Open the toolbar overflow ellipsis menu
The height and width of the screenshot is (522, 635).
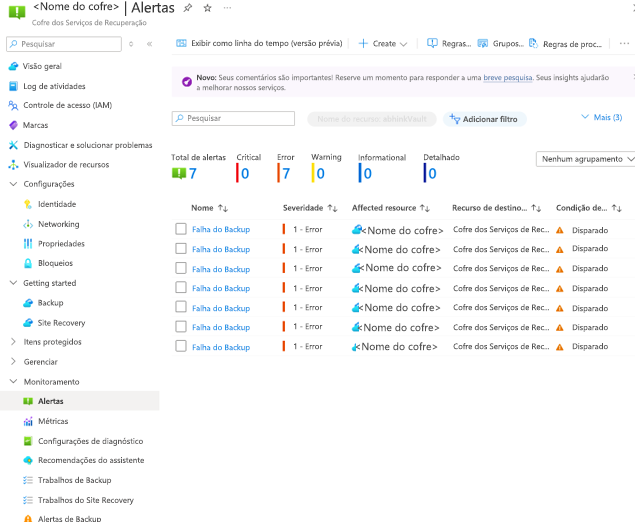tap(624, 43)
